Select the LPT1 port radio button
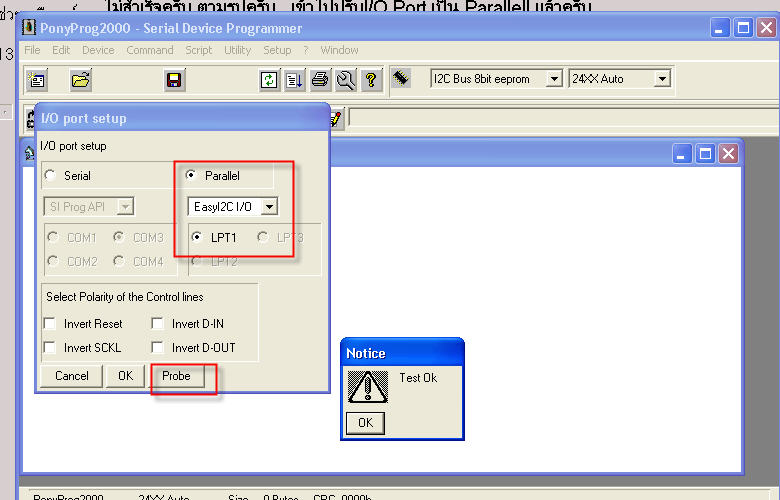 (197, 237)
